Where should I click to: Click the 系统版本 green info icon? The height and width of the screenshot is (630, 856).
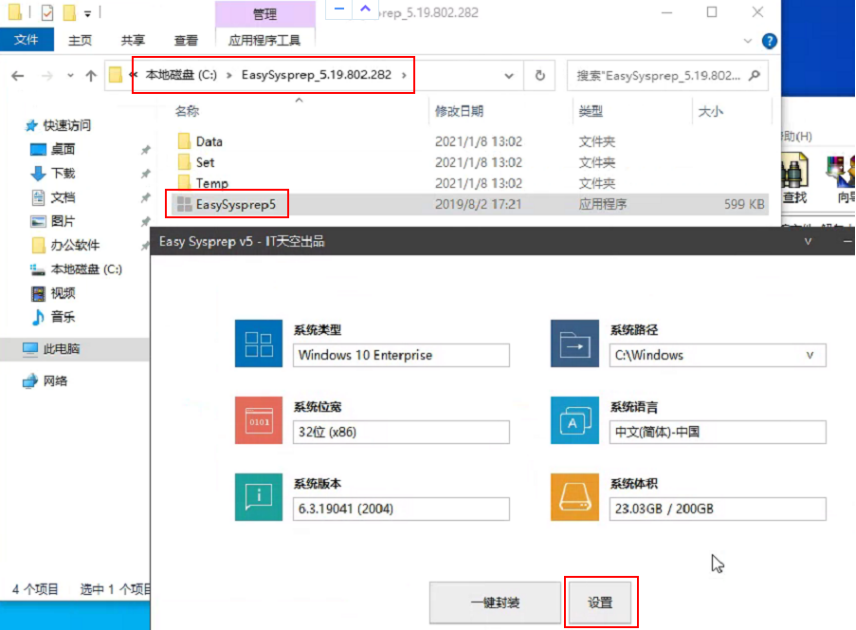tap(259, 497)
